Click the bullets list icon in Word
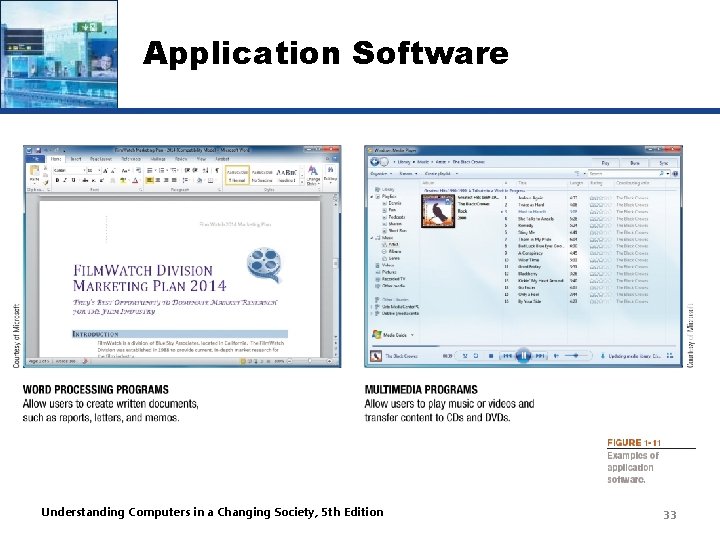Screen dimensions: 720x540 click(x=150, y=170)
